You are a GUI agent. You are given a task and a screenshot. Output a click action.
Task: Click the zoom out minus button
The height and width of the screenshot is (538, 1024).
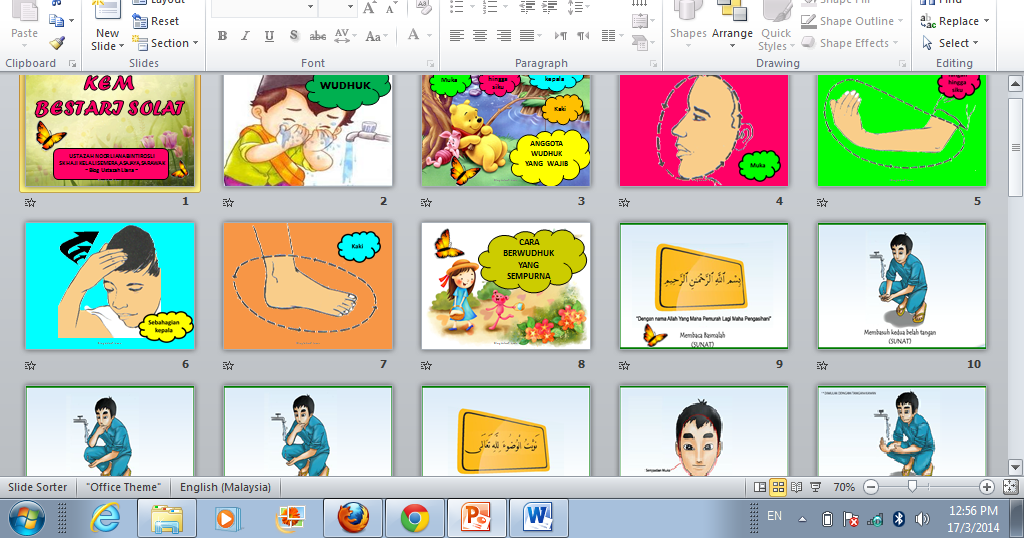pyautogui.click(x=871, y=487)
